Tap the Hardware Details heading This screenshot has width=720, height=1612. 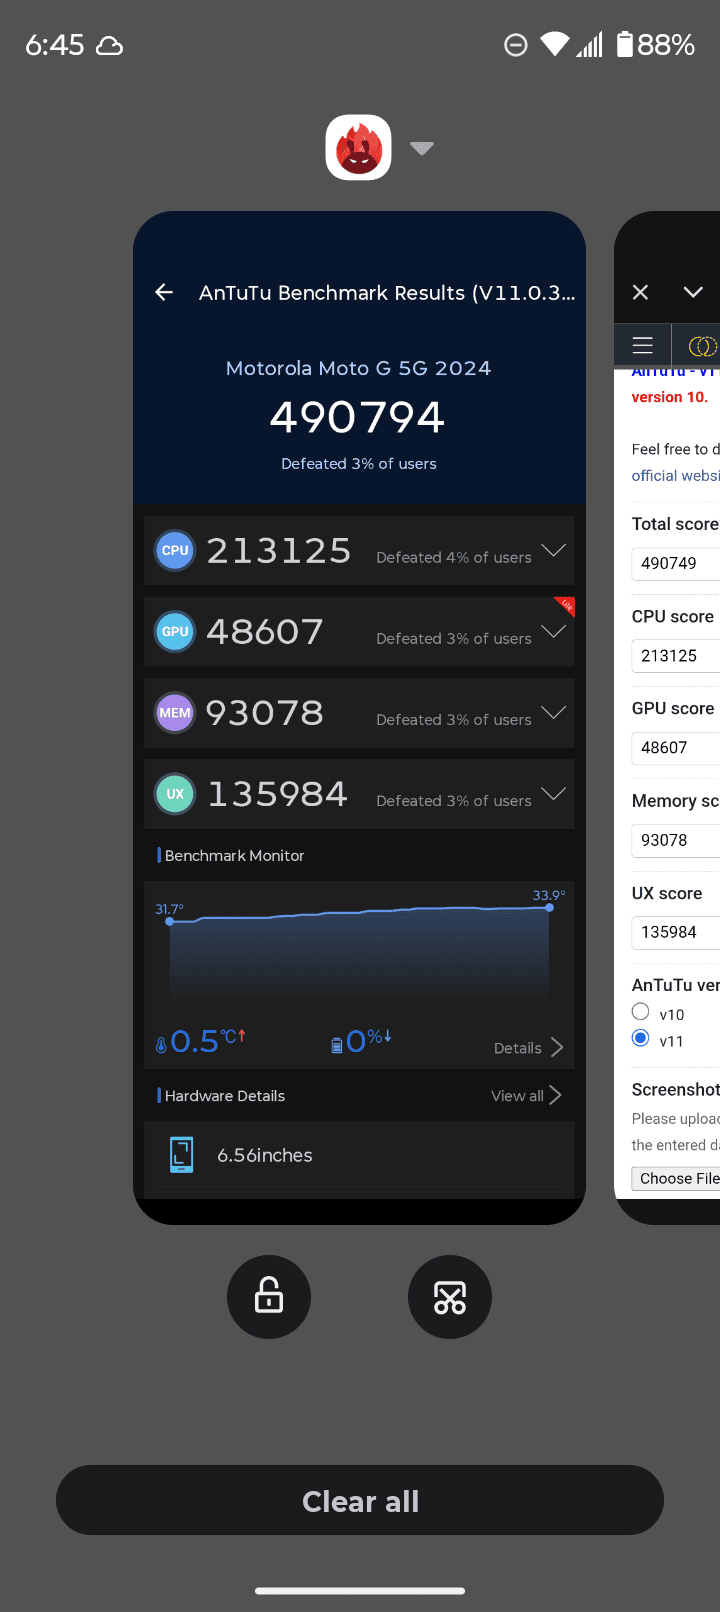(225, 1096)
